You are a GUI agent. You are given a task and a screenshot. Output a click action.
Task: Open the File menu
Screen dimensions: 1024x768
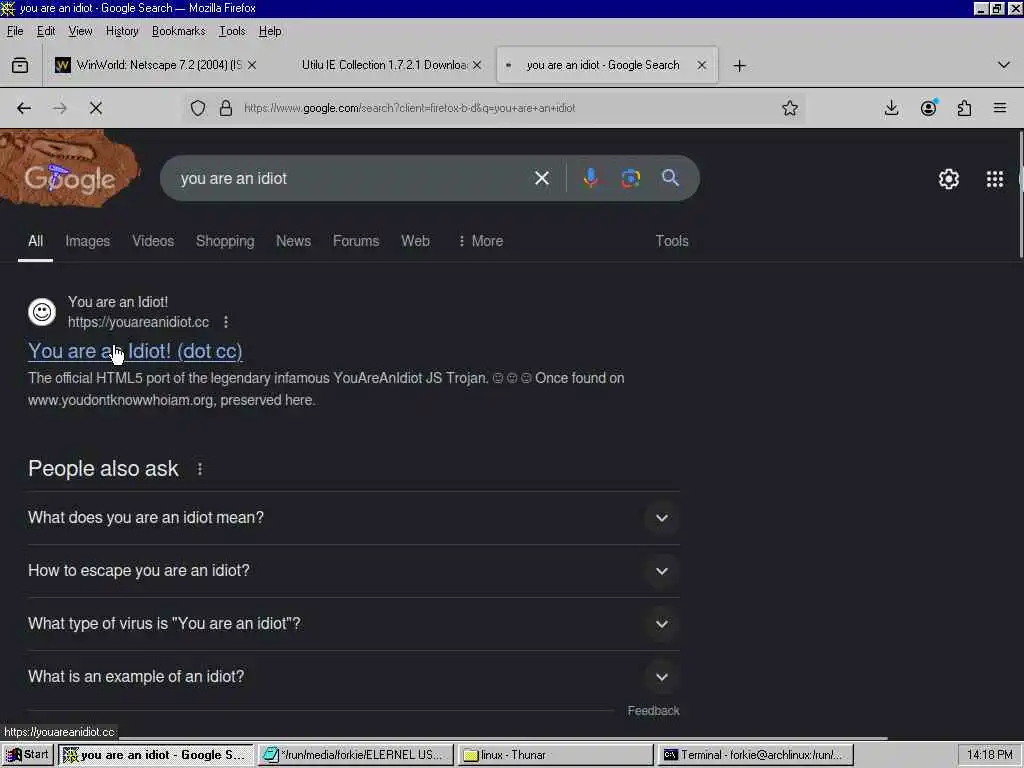15,31
